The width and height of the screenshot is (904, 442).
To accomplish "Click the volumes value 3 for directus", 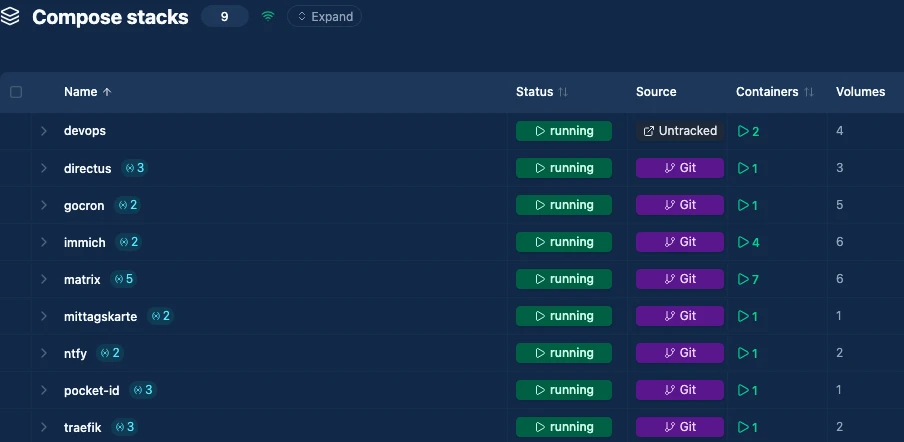I will click(839, 168).
